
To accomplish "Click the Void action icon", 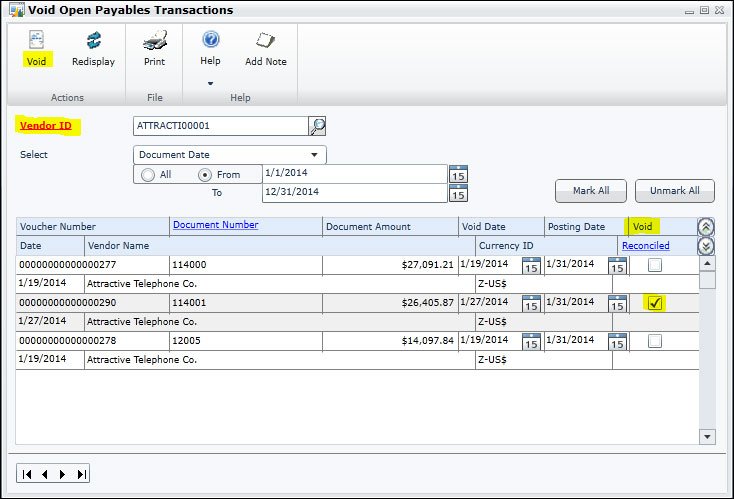I will (x=36, y=40).
